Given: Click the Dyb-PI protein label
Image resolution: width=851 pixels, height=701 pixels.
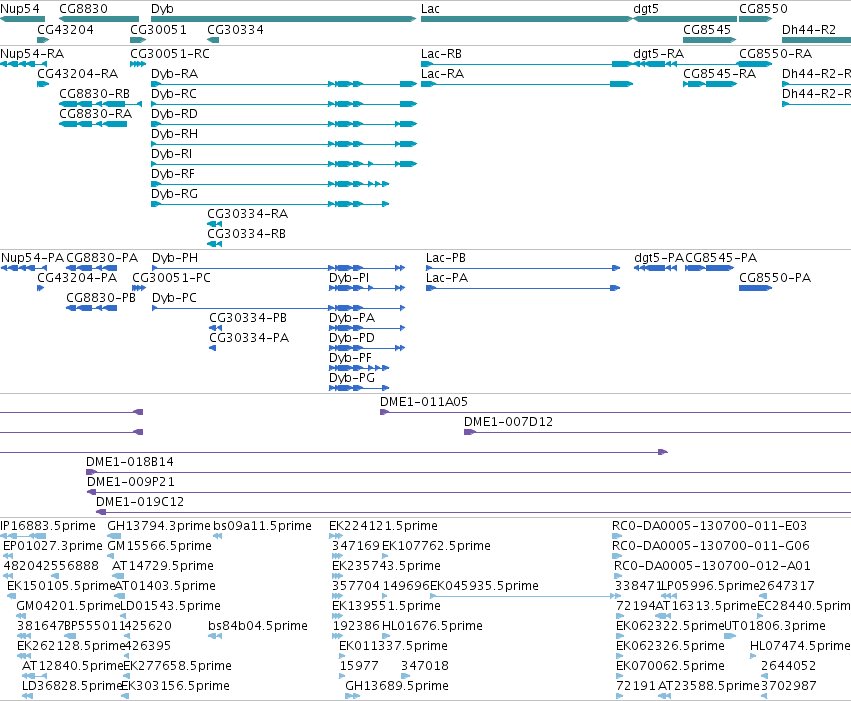Looking at the screenshot, I should click(x=349, y=278).
